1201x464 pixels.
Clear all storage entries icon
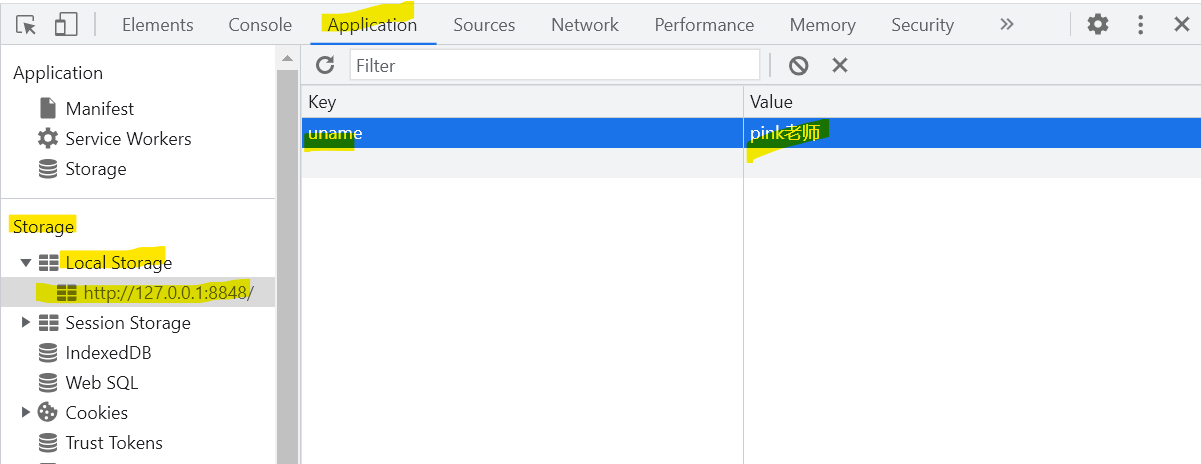click(798, 65)
